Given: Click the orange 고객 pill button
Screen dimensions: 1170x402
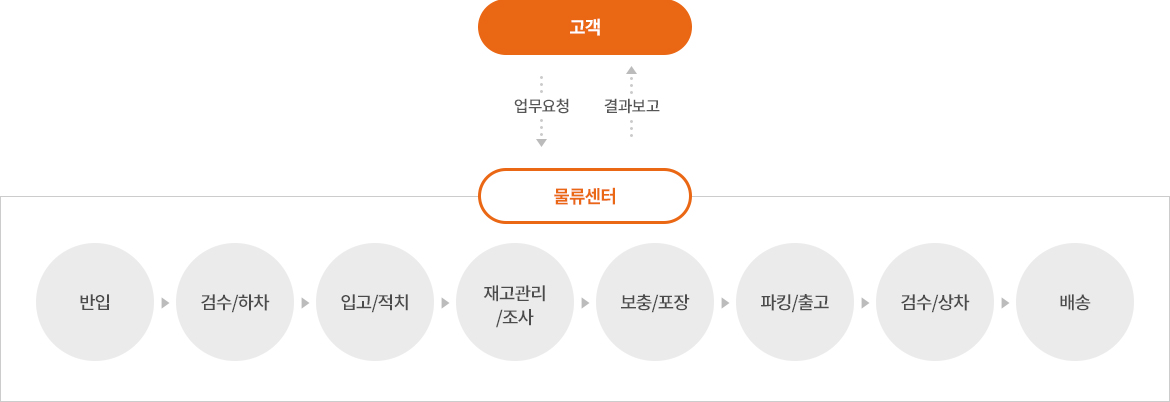Looking at the screenshot, I should tap(585, 27).
